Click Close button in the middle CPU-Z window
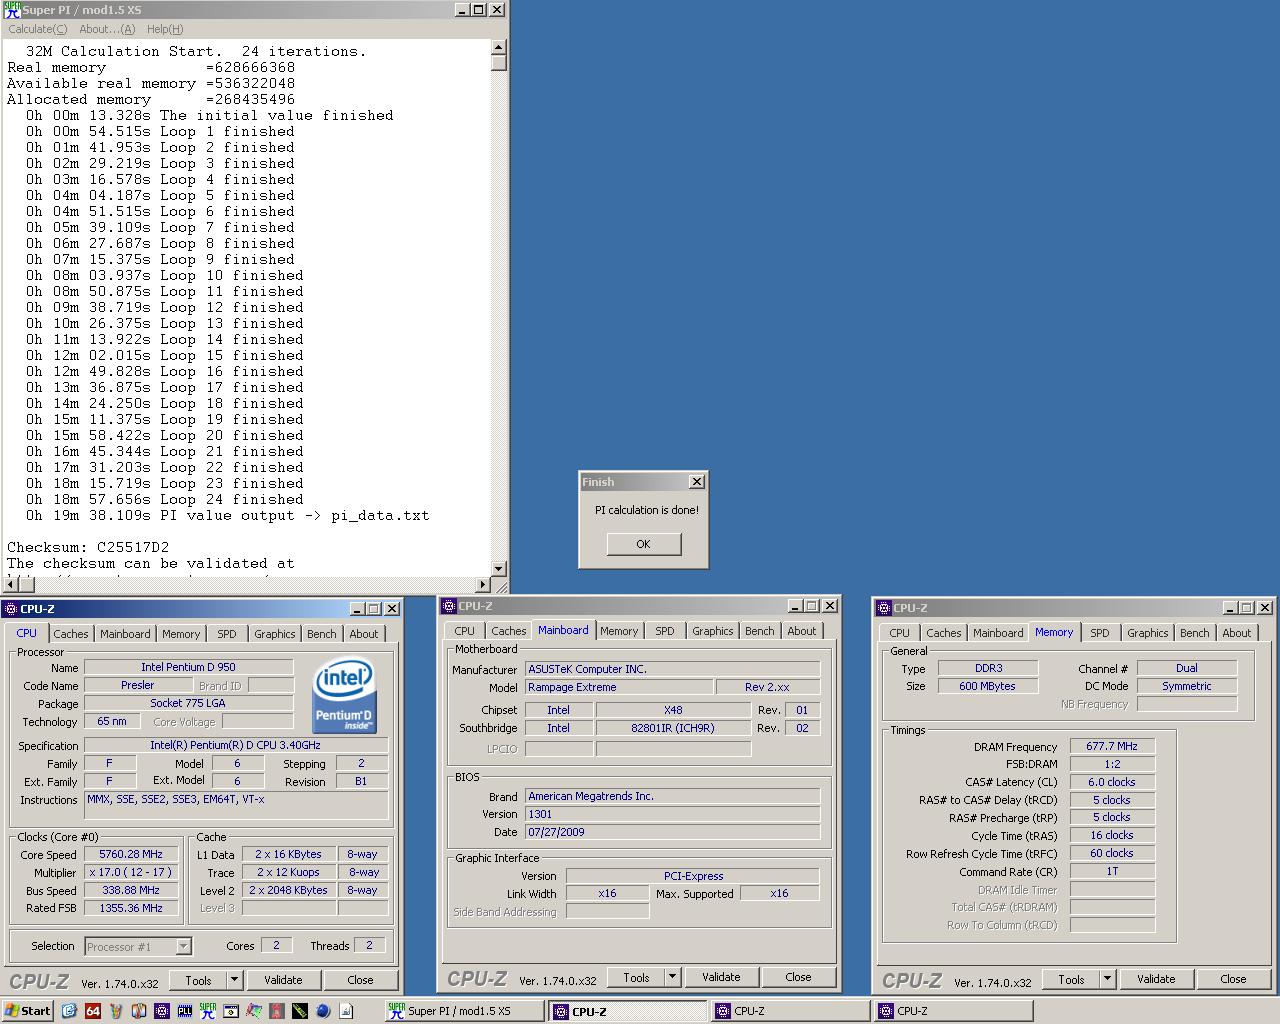This screenshot has height=1024, width=1280. pyautogui.click(x=798, y=977)
